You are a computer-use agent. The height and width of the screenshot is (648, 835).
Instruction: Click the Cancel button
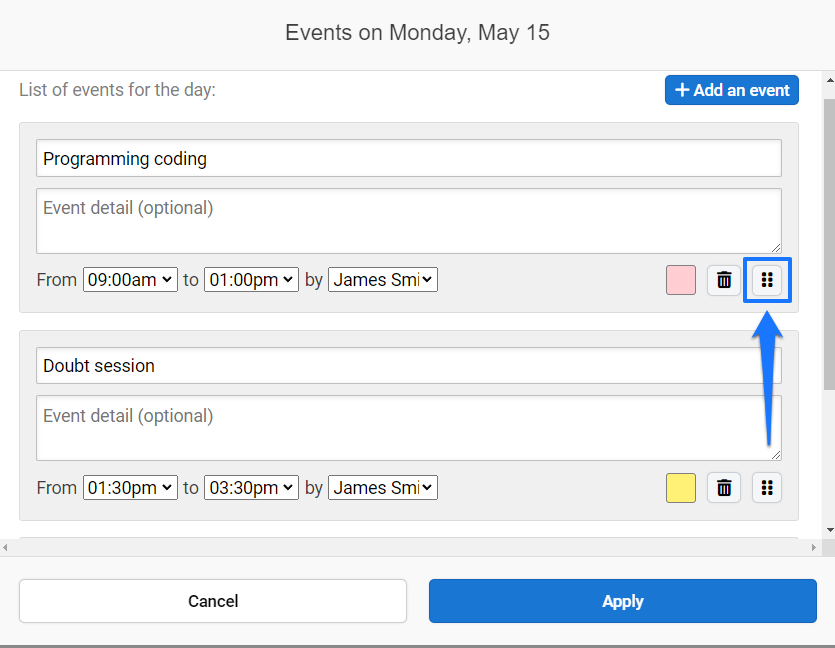tap(213, 601)
